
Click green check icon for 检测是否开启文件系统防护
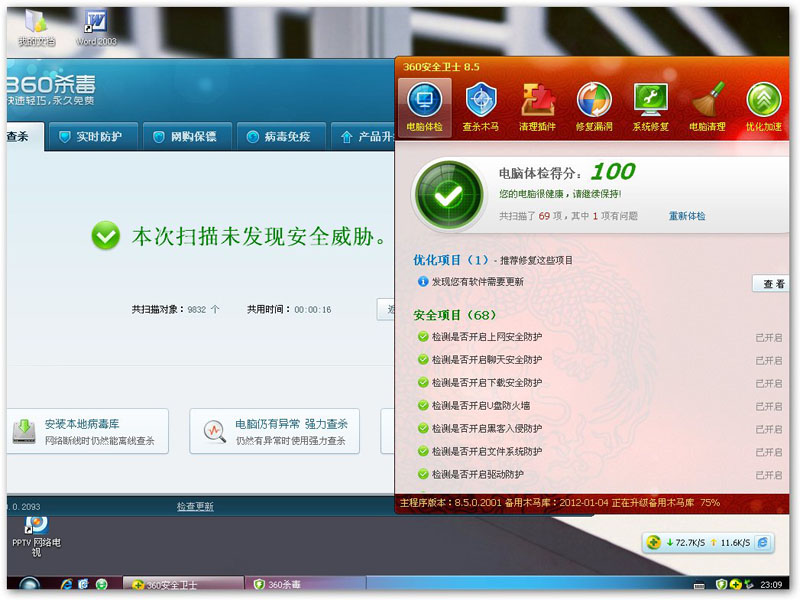422,452
